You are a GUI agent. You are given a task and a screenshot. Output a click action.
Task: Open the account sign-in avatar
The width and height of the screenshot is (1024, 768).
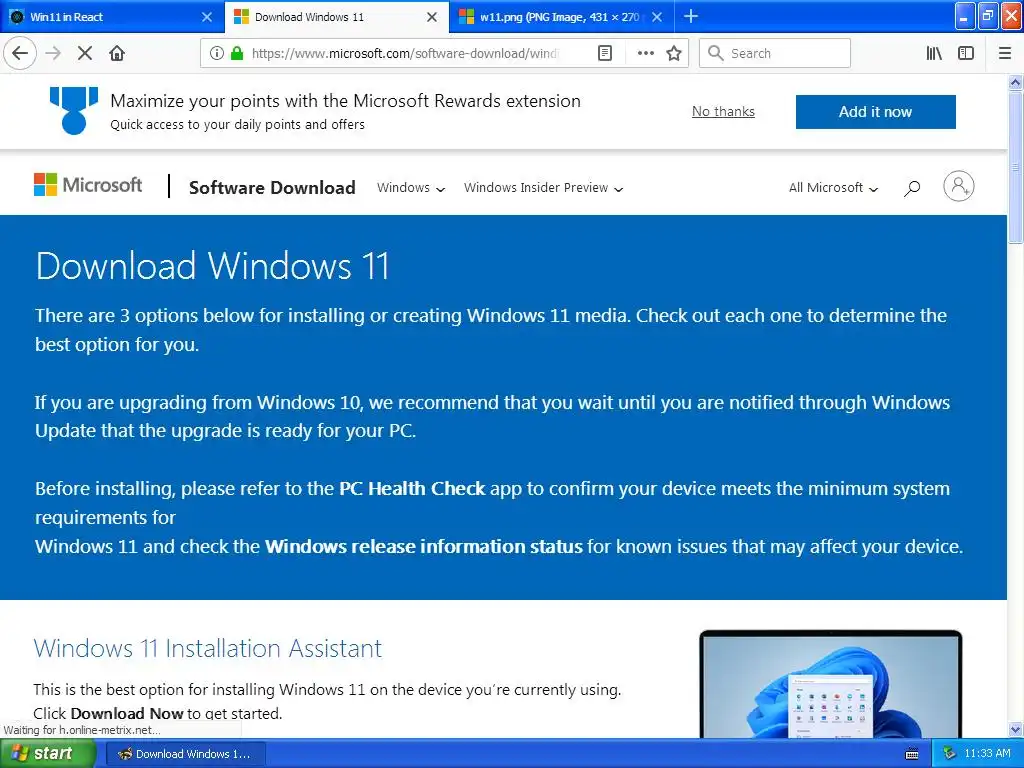click(958, 186)
